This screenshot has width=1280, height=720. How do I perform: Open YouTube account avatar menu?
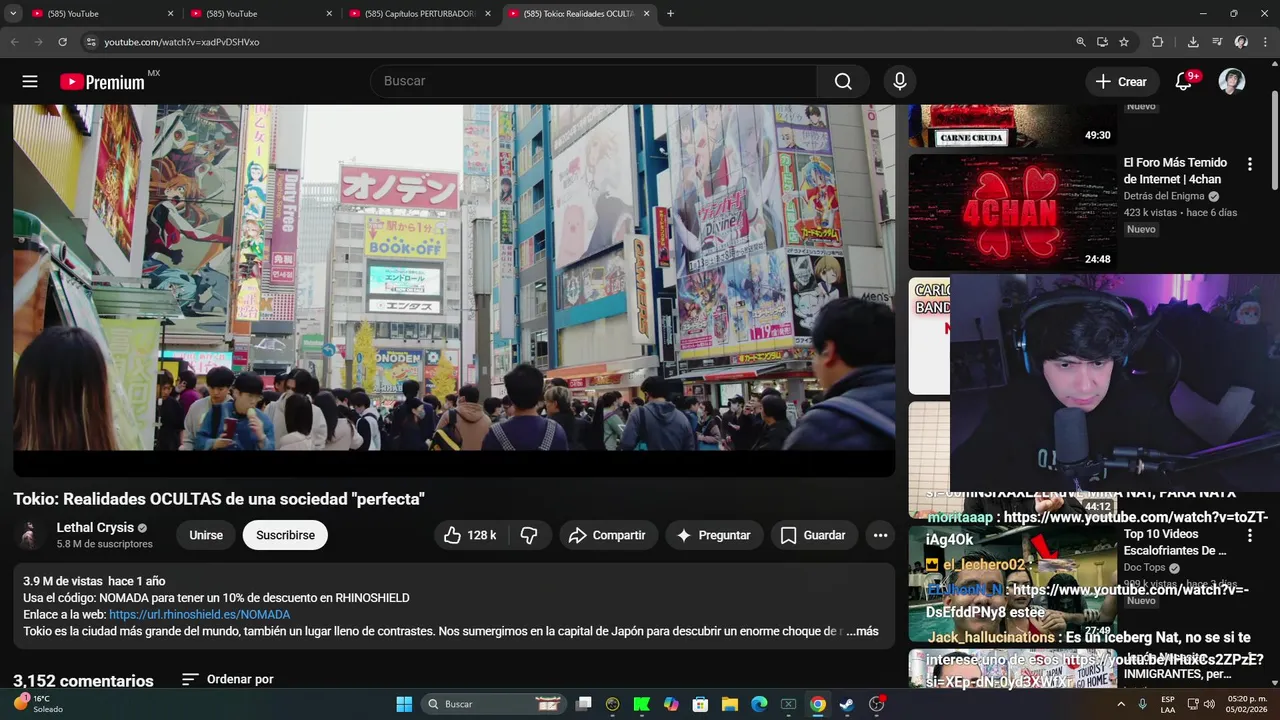1232,82
